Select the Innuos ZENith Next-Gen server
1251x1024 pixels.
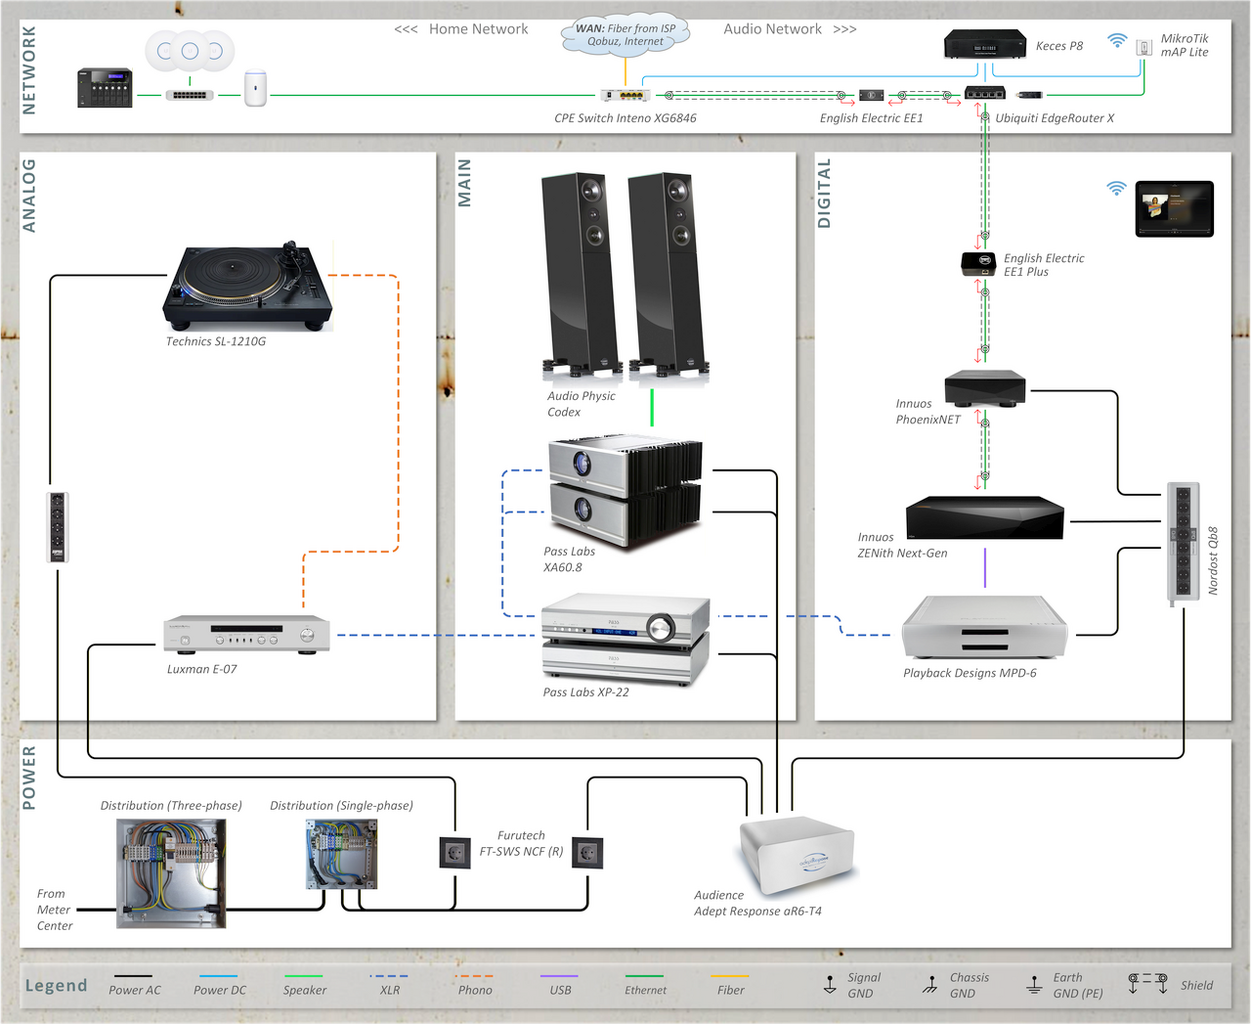click(985, 519)
